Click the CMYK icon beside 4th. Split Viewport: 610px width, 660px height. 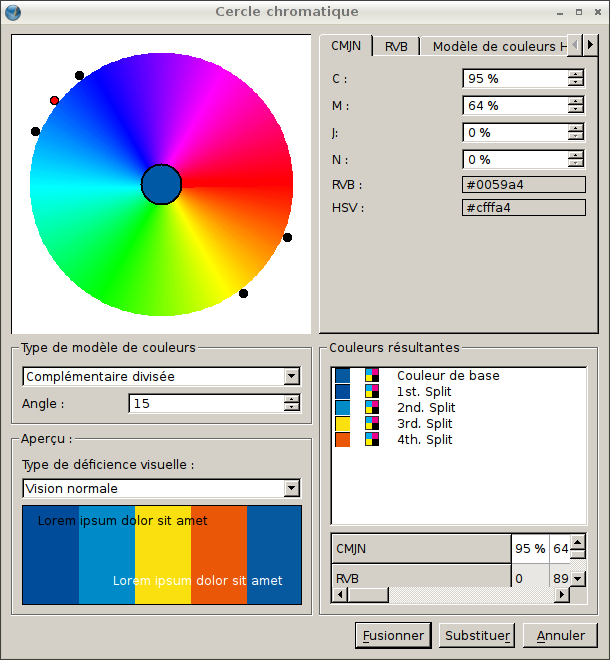click(372, 439)
